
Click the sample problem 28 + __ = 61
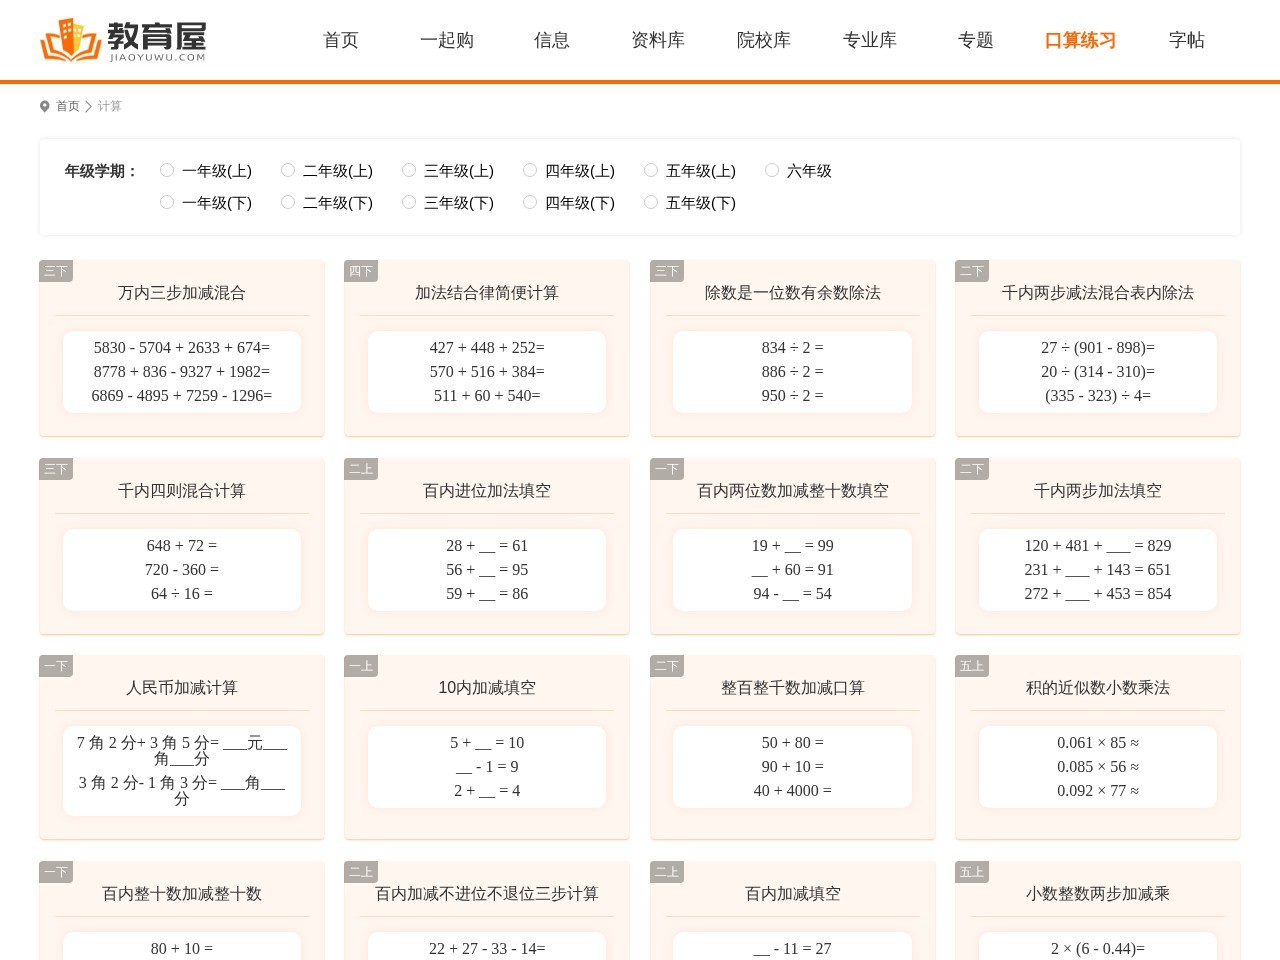click(487, 546)
